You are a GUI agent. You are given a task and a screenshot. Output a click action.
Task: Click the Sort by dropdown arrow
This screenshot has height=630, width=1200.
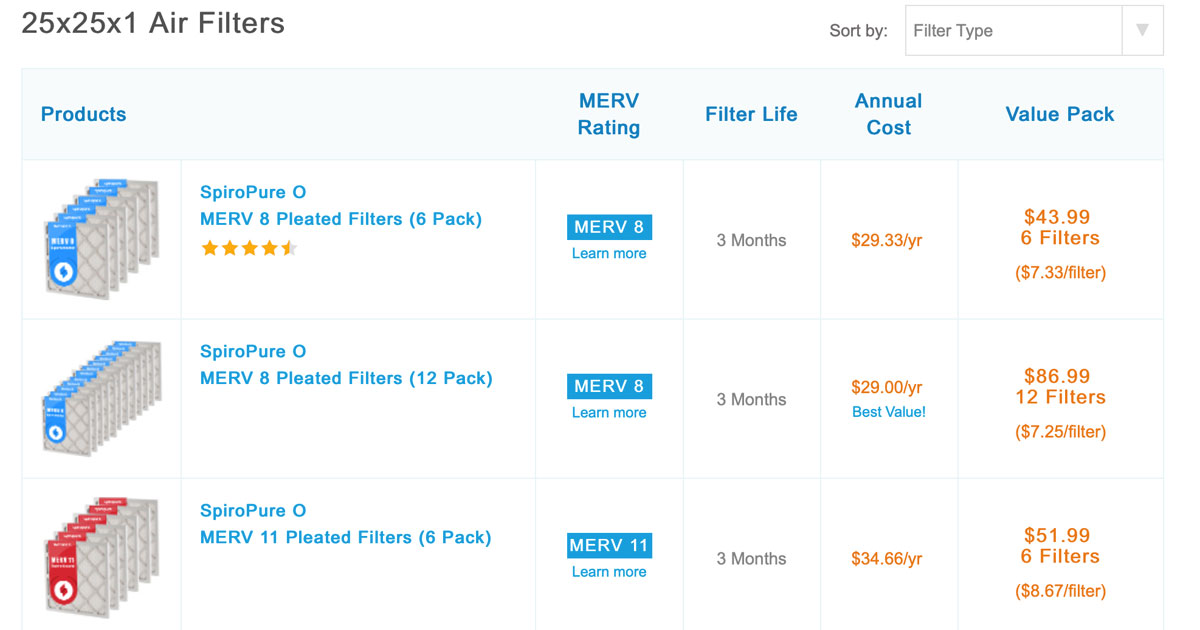coord(1142,31)
